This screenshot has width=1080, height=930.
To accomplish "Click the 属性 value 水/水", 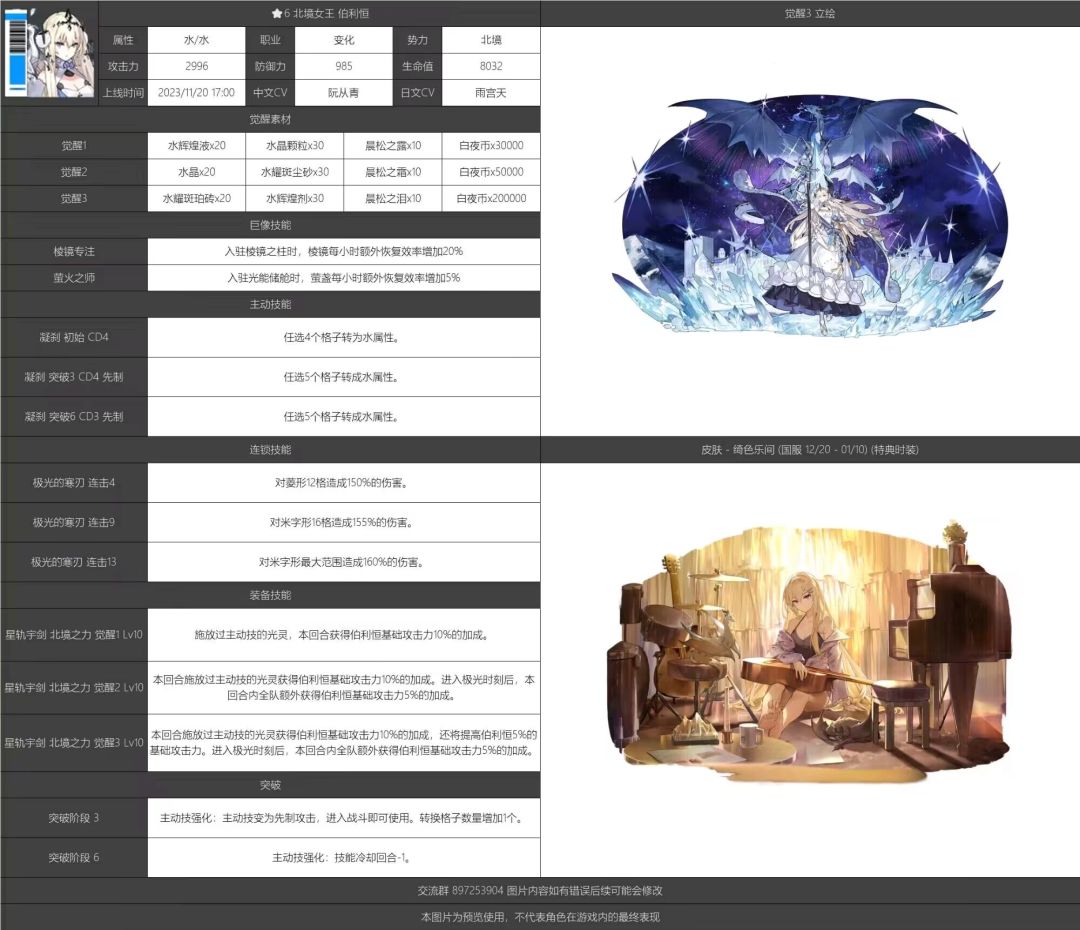I will [x=196, y=40].
